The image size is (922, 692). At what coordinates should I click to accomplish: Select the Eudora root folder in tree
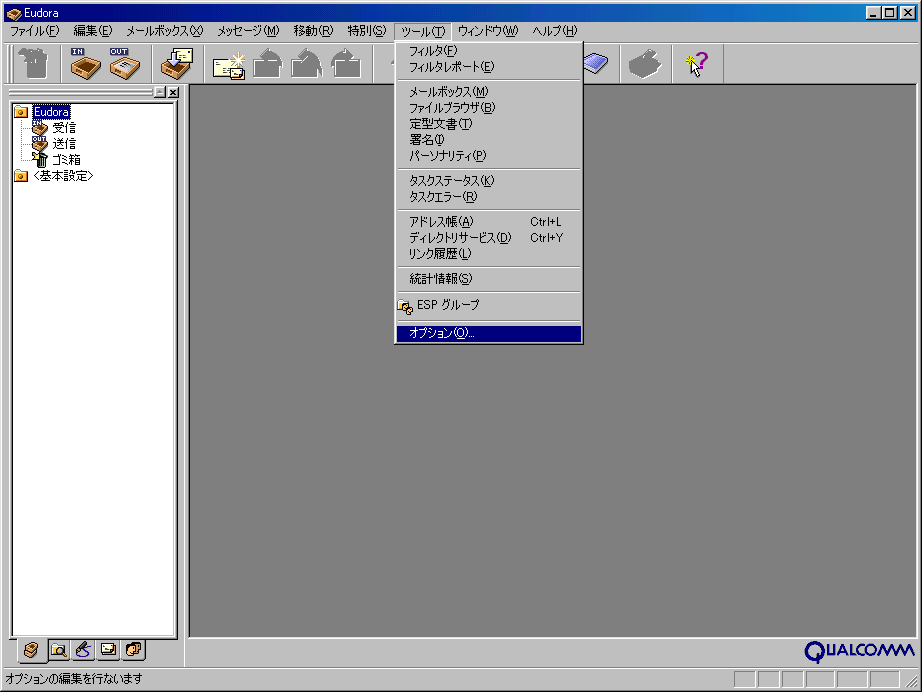tap(51, 112)
